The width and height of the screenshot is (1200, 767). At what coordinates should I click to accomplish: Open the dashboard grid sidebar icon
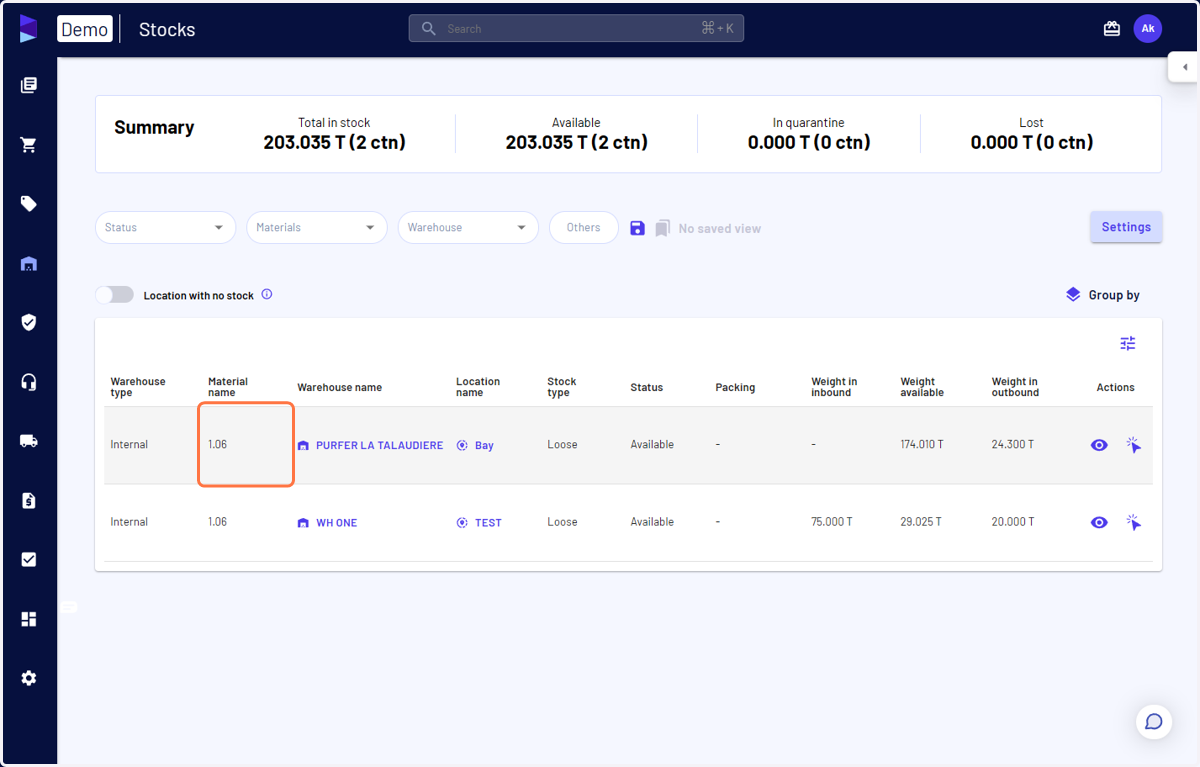pos(29,619)
